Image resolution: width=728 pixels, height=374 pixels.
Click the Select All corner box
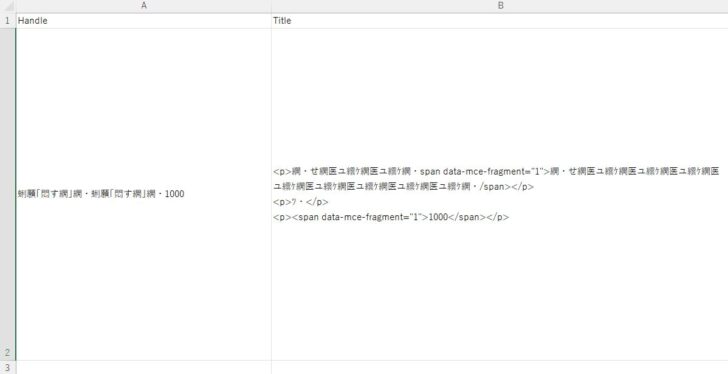pos(7,6)
